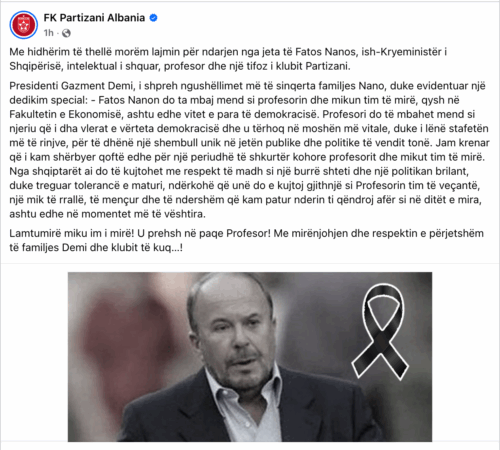Click the paragraph starting 'Me hidhërim të thellë'
This screenshot has height=450, width=500.
(228, 59)
